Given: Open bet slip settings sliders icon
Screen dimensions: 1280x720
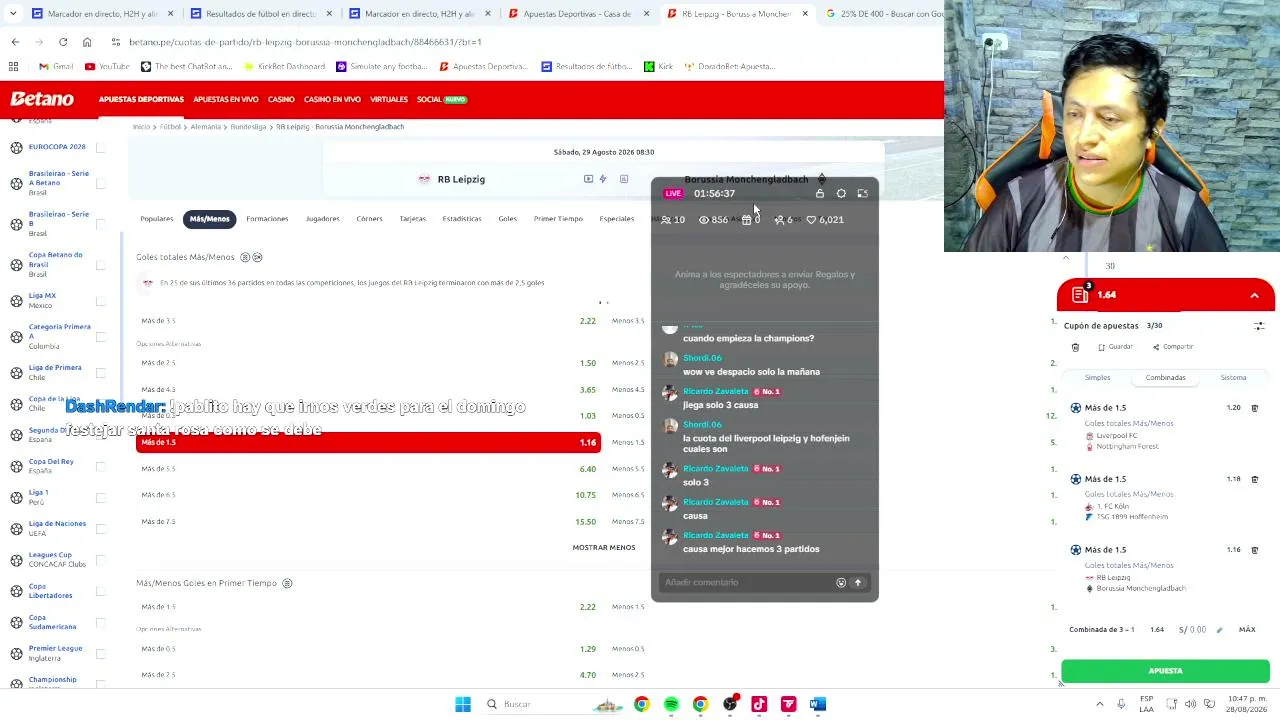Looking at the screenshot, I should pos(1259,326).
